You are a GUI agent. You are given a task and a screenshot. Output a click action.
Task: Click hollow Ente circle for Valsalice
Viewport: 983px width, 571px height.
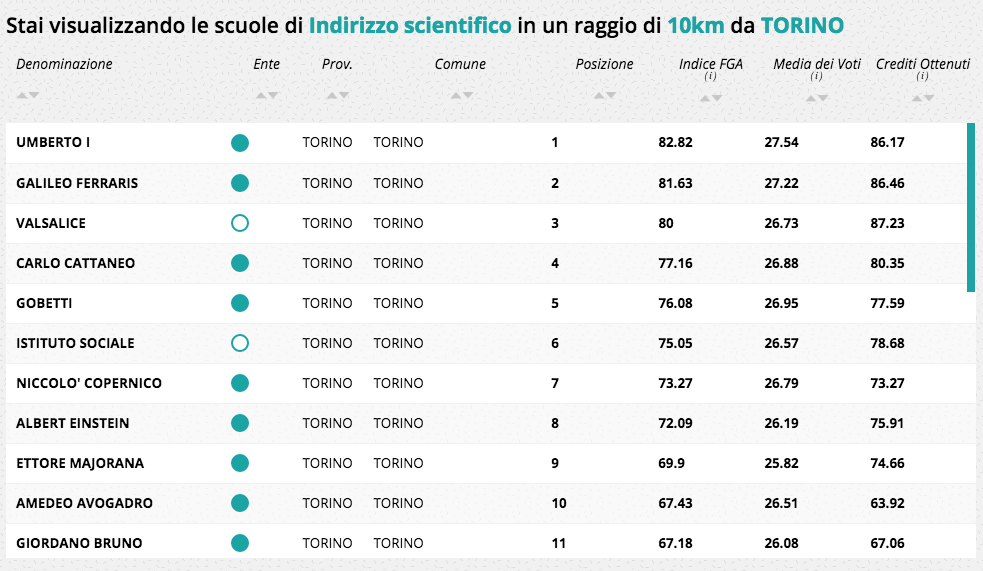(240, 223)
